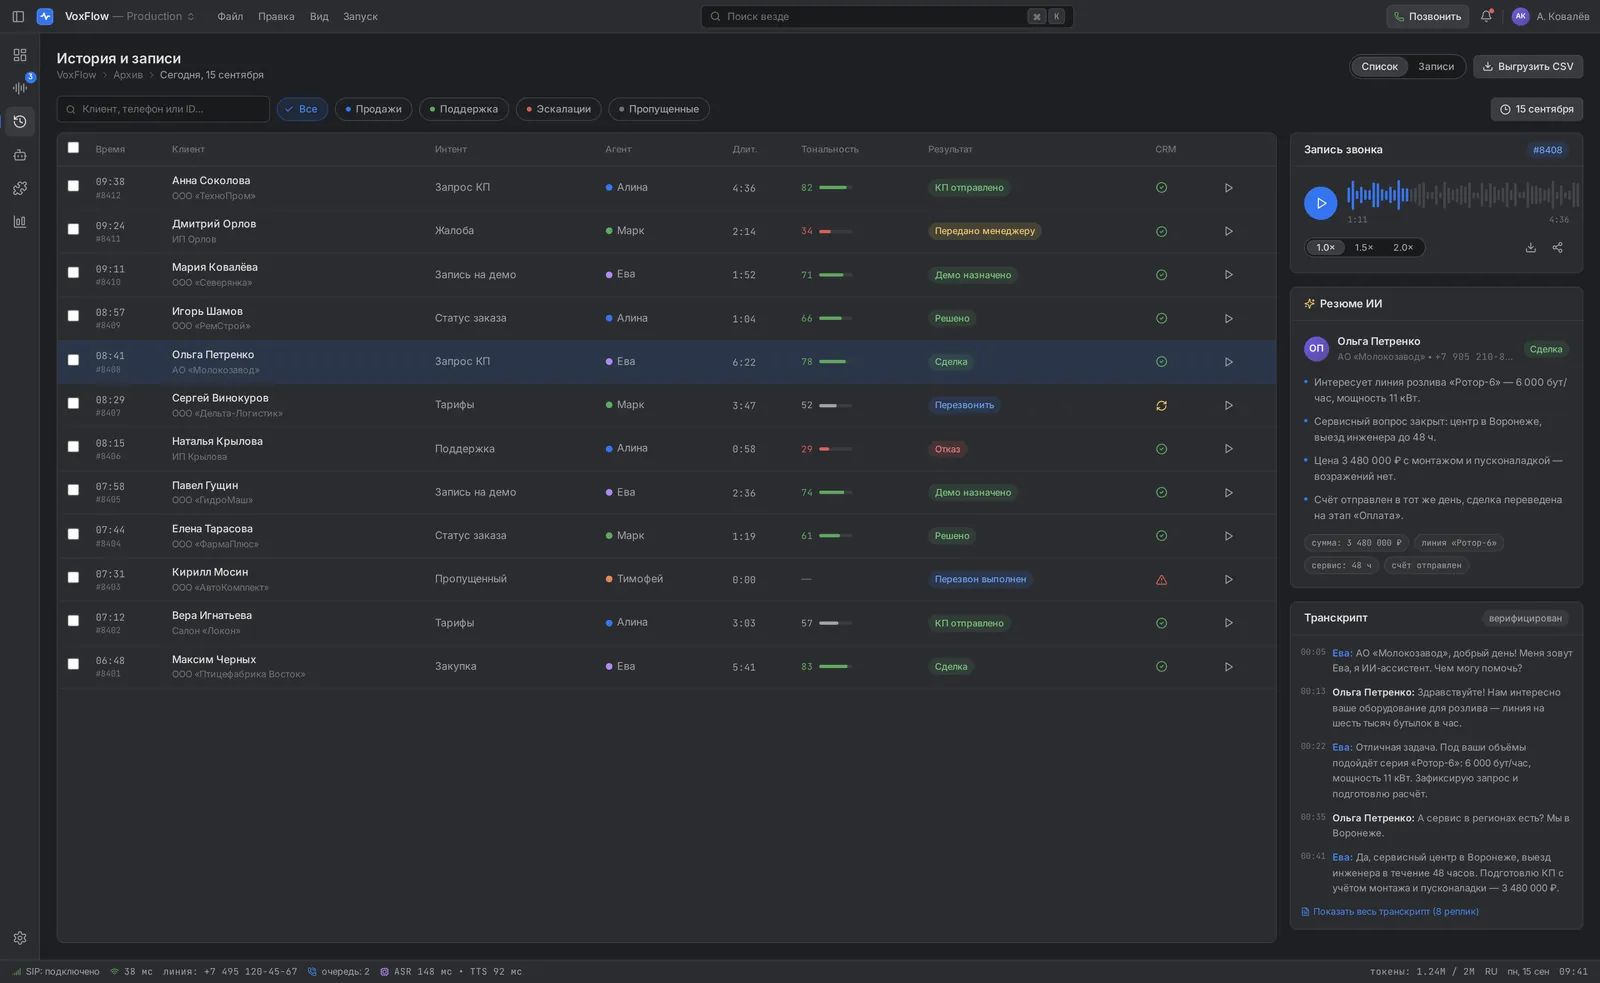
Task: Open the Правка menu
Action: click(x=276, y=16)
